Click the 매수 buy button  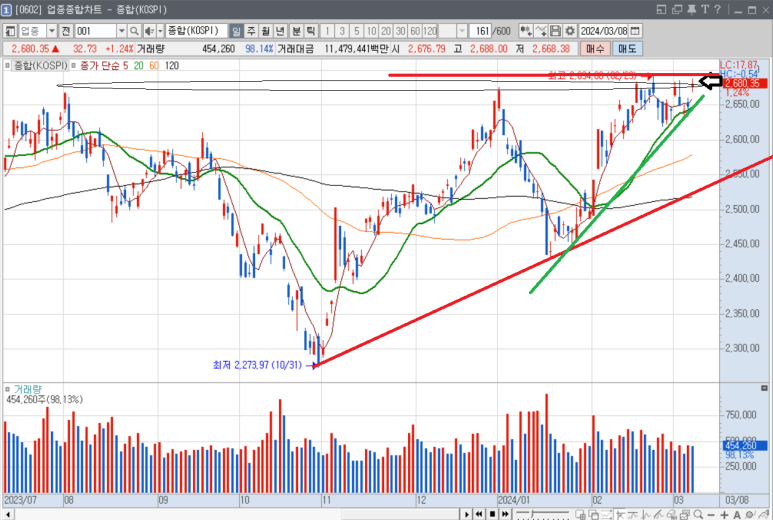(x=596, y=49)
